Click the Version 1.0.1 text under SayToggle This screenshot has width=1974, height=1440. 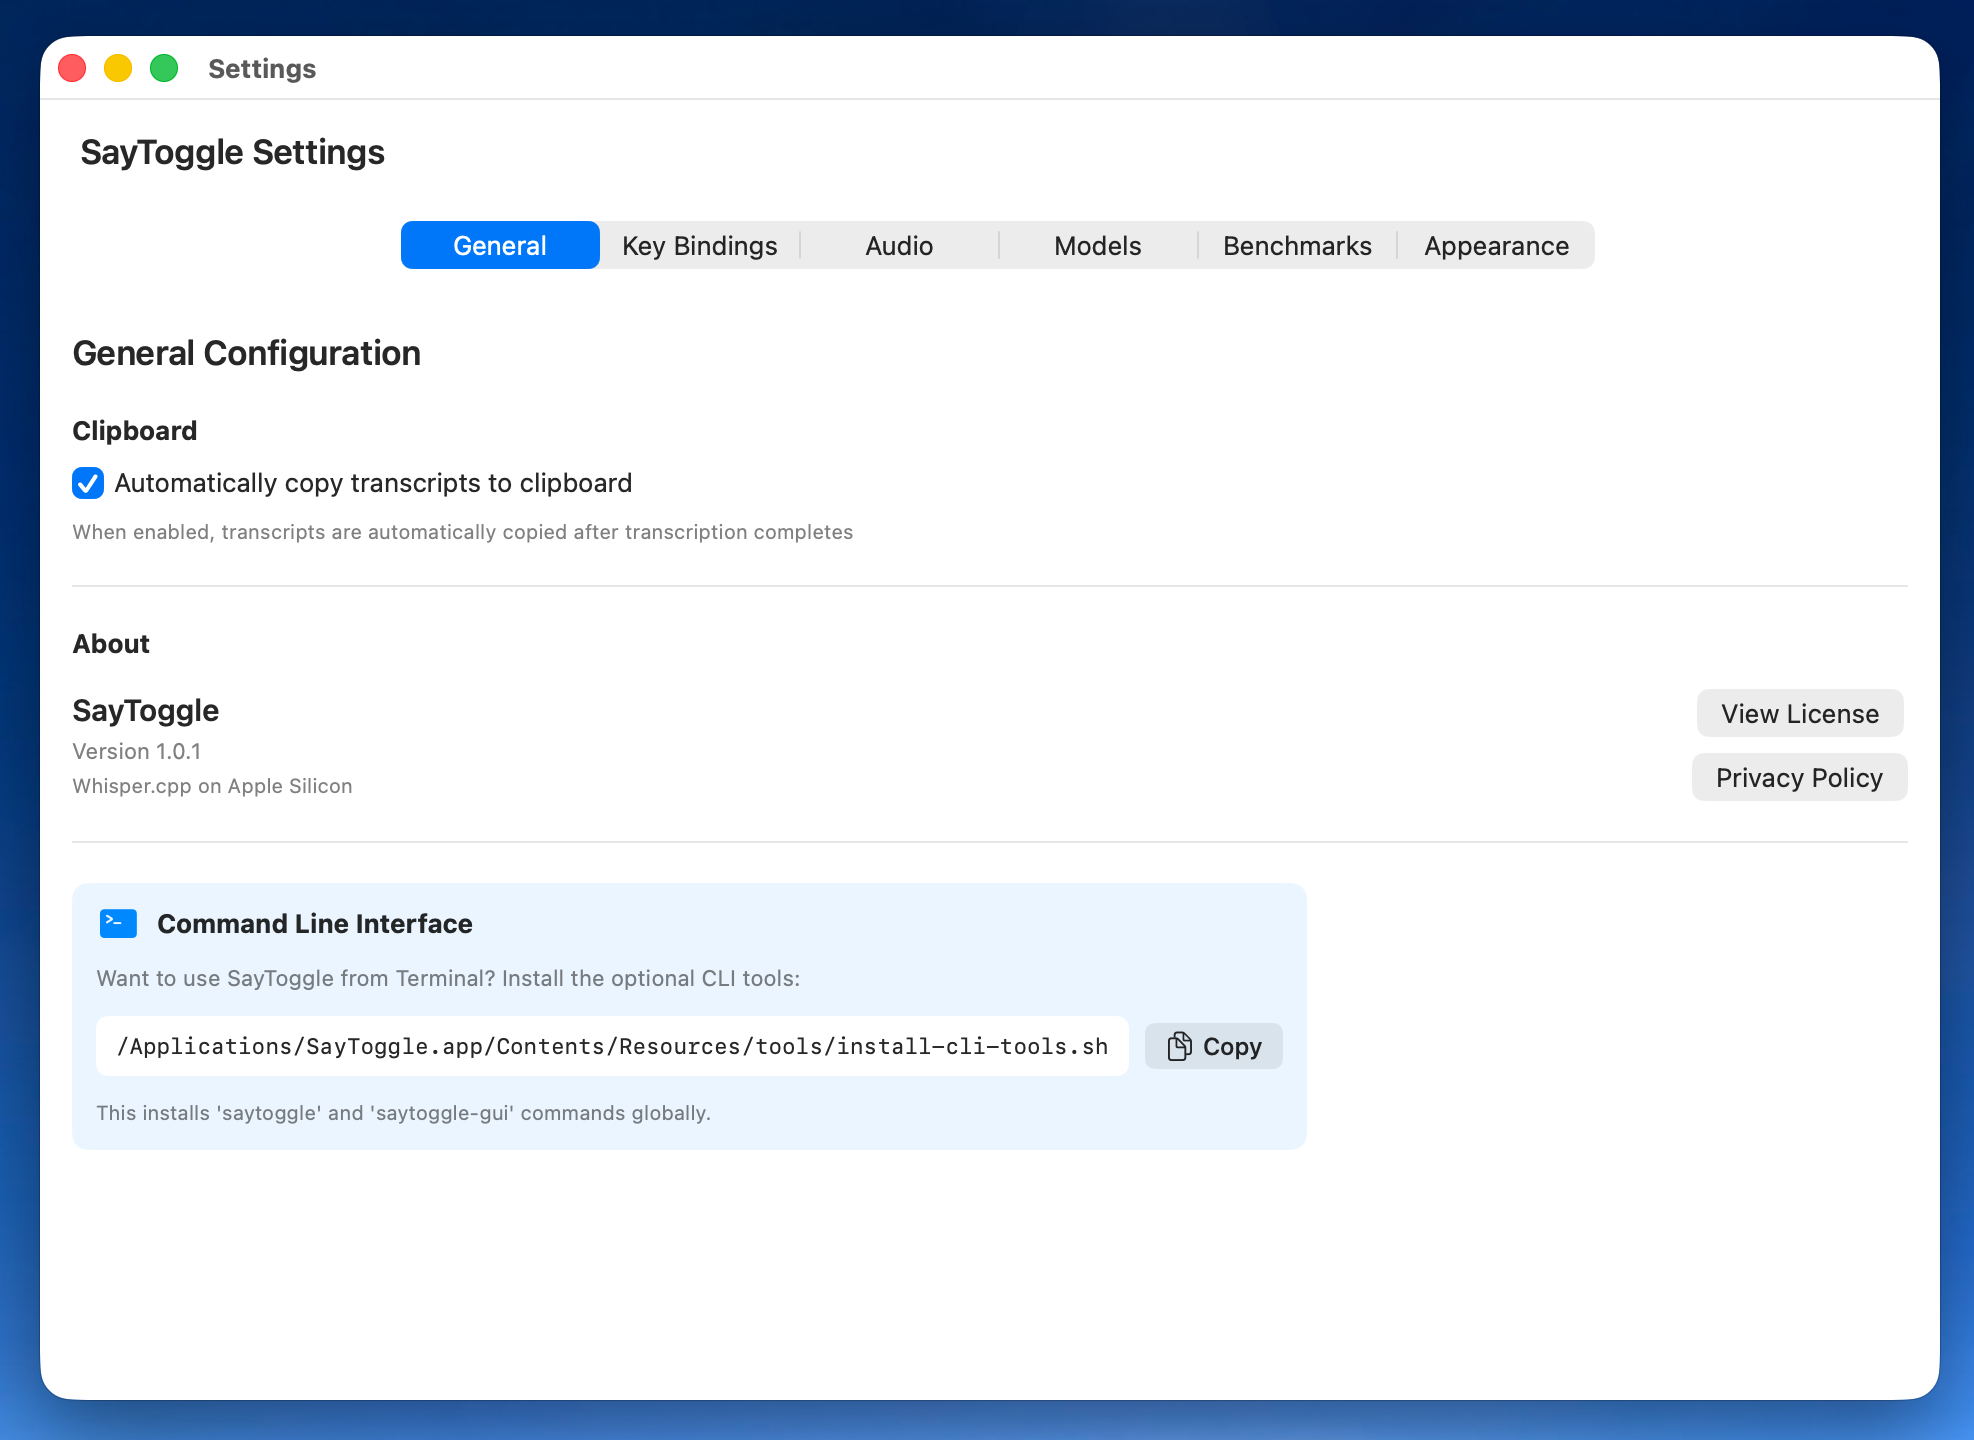[x=137, y=751]
